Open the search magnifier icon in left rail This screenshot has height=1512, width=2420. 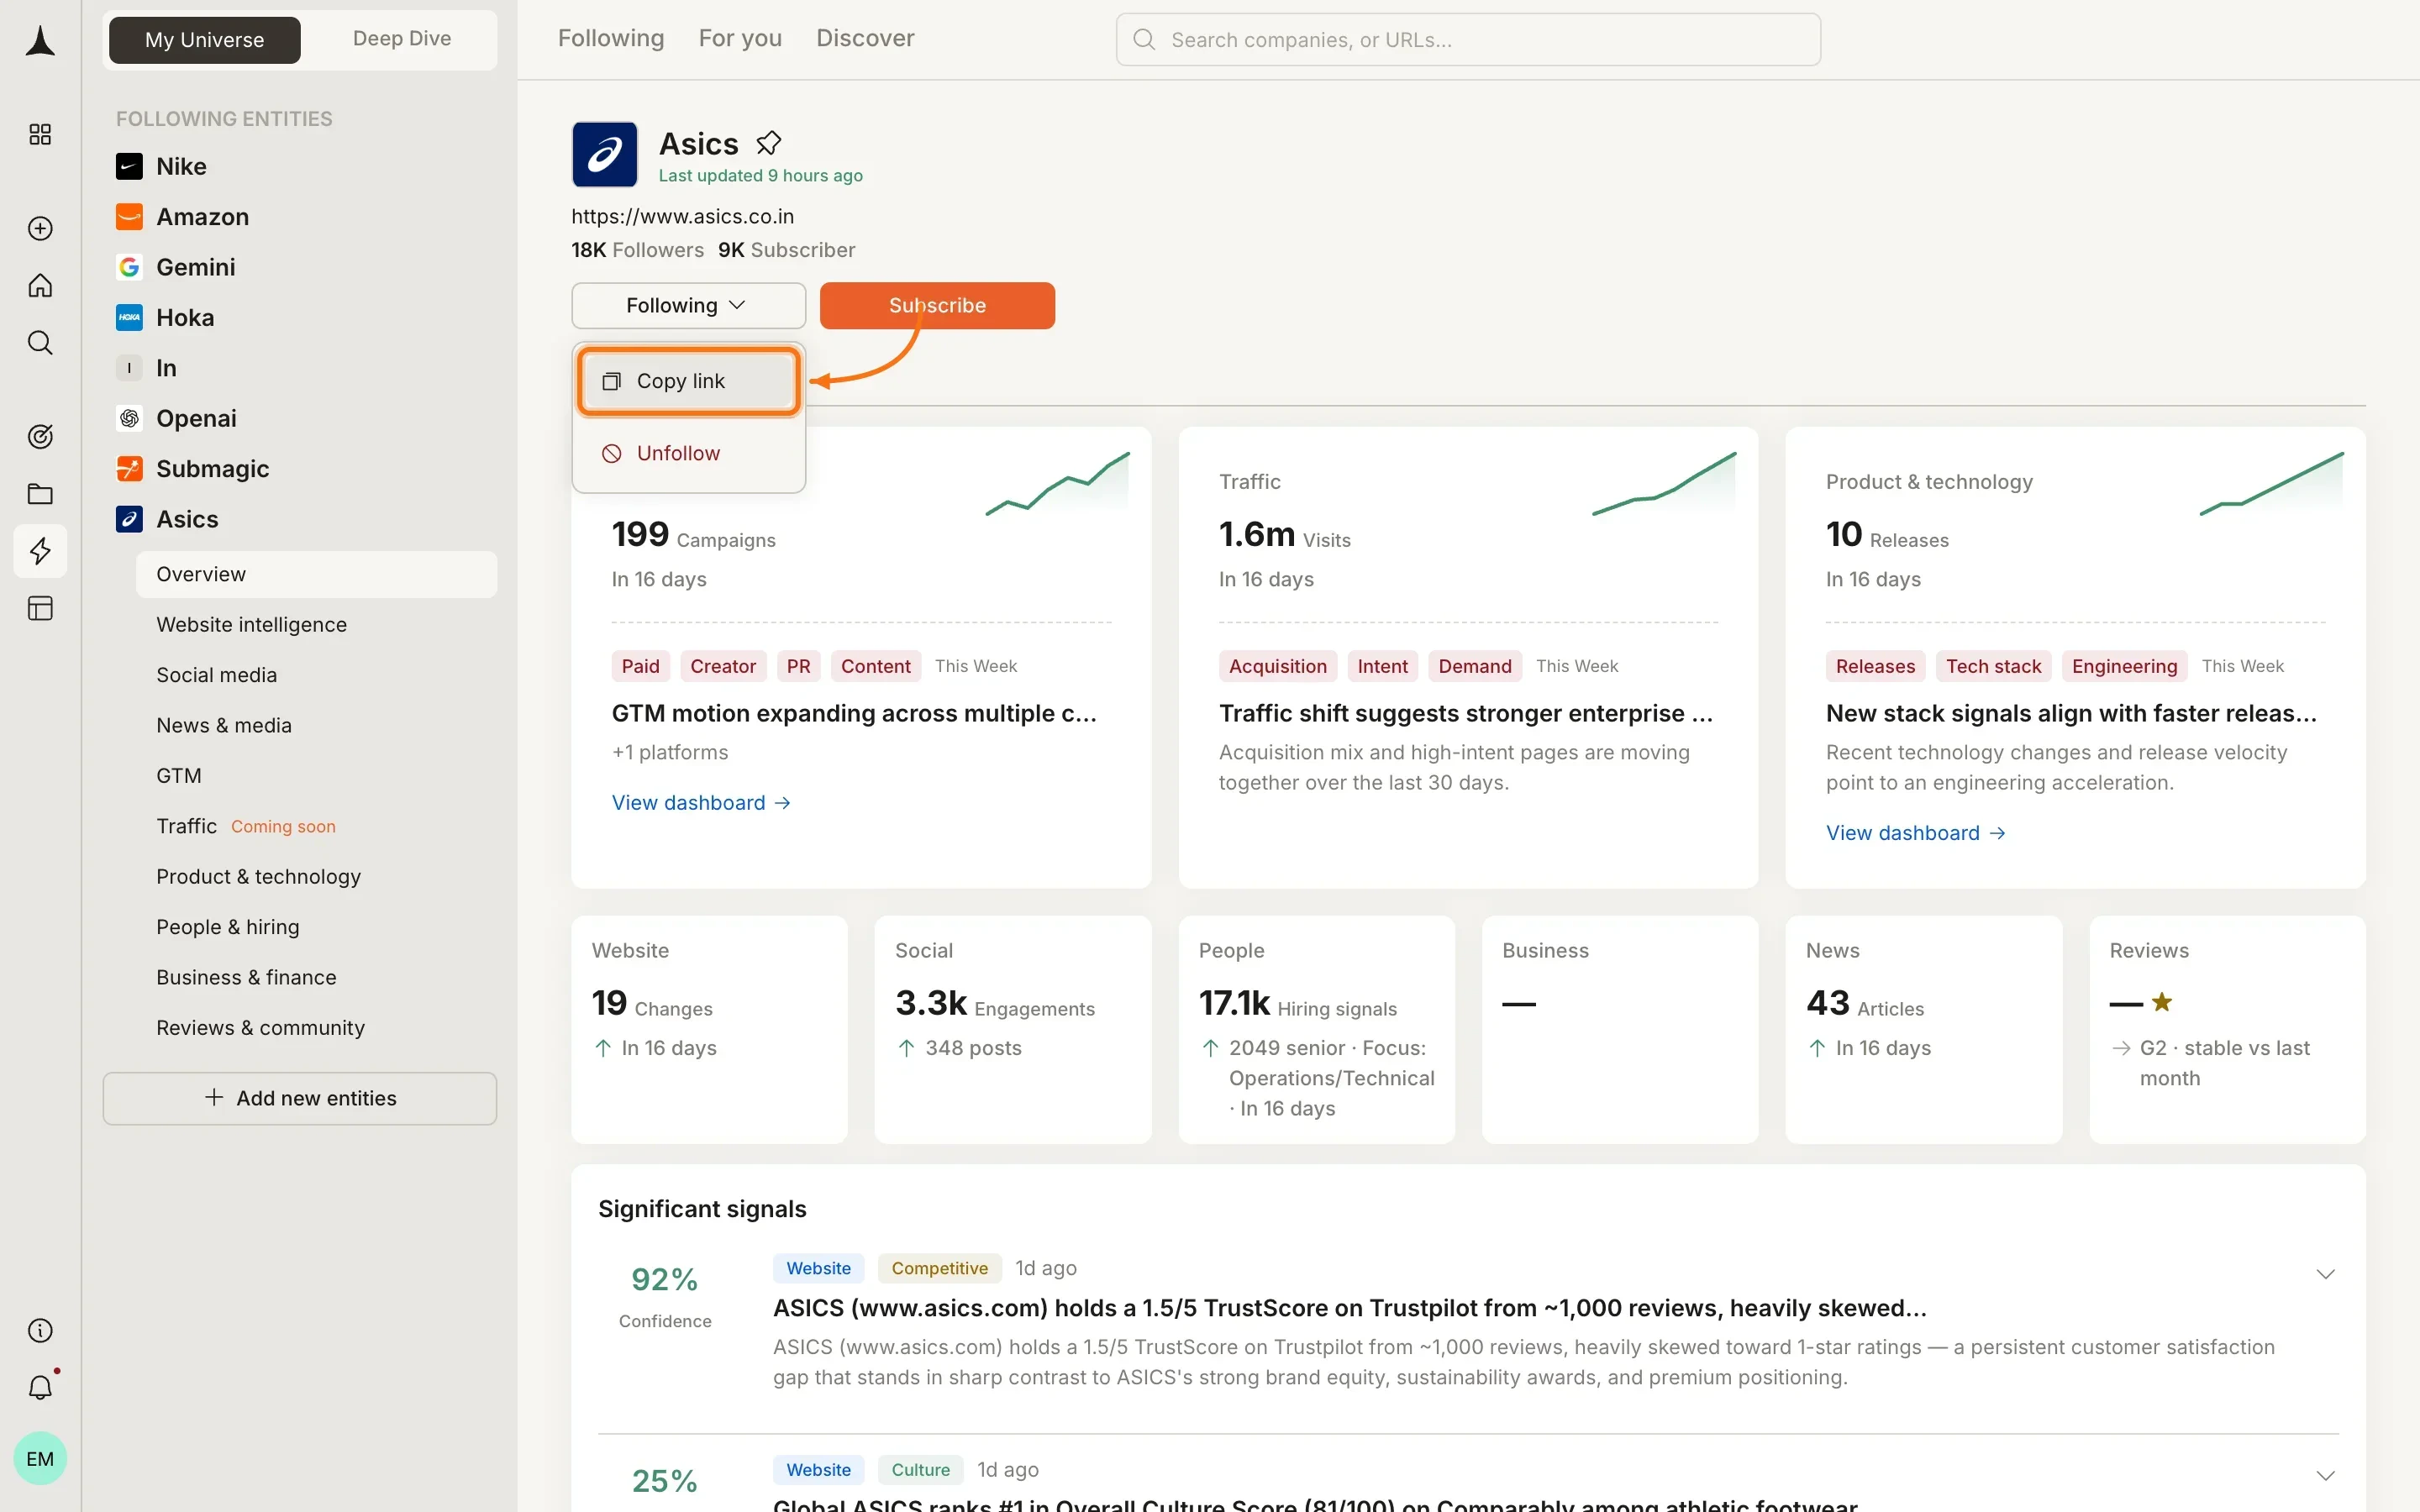tap(40, 342)
